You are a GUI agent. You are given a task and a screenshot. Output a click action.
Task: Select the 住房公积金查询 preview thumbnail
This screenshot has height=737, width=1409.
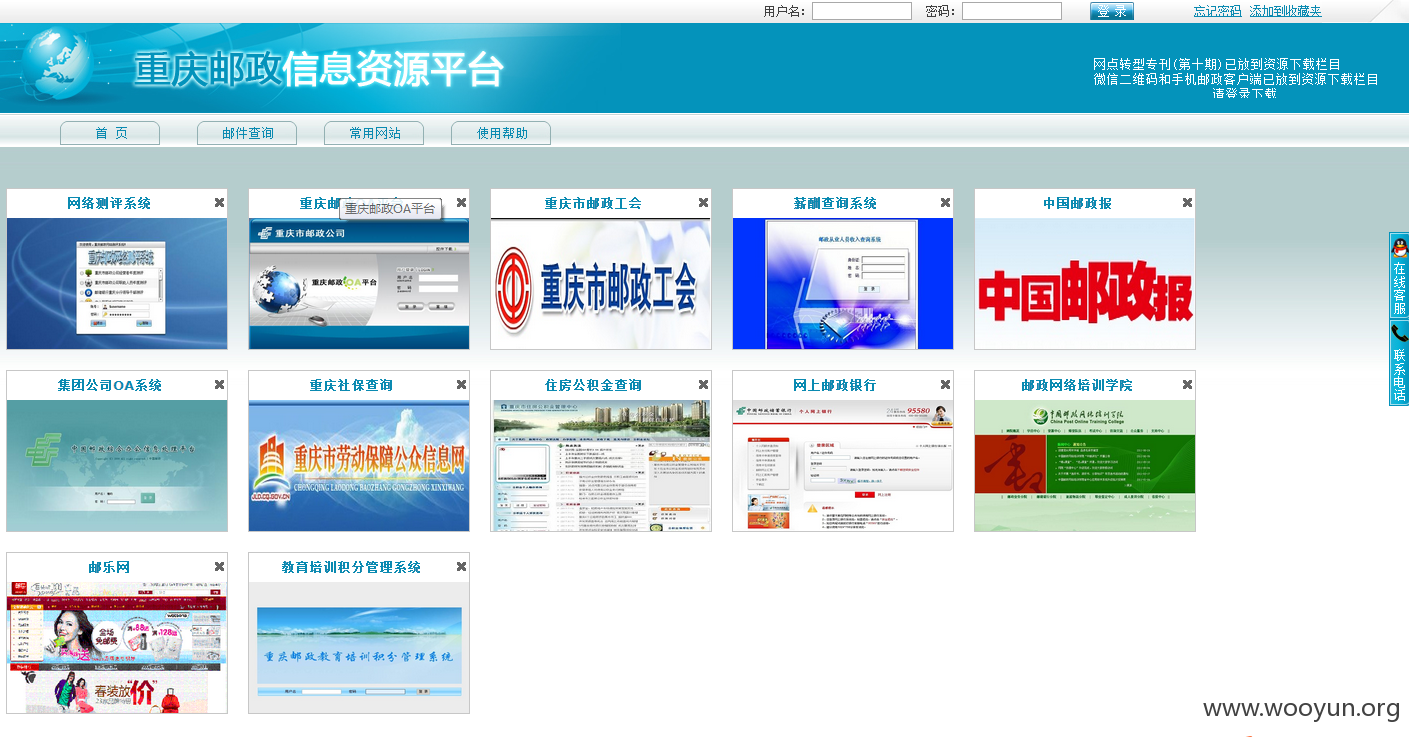pos(601,466)
